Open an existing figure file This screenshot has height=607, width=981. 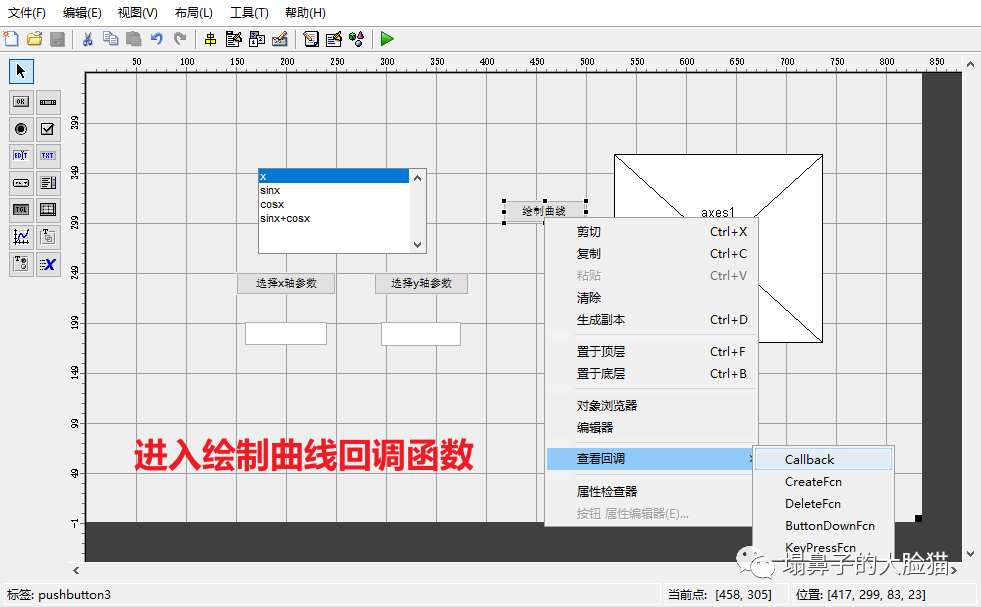[34, 39]
